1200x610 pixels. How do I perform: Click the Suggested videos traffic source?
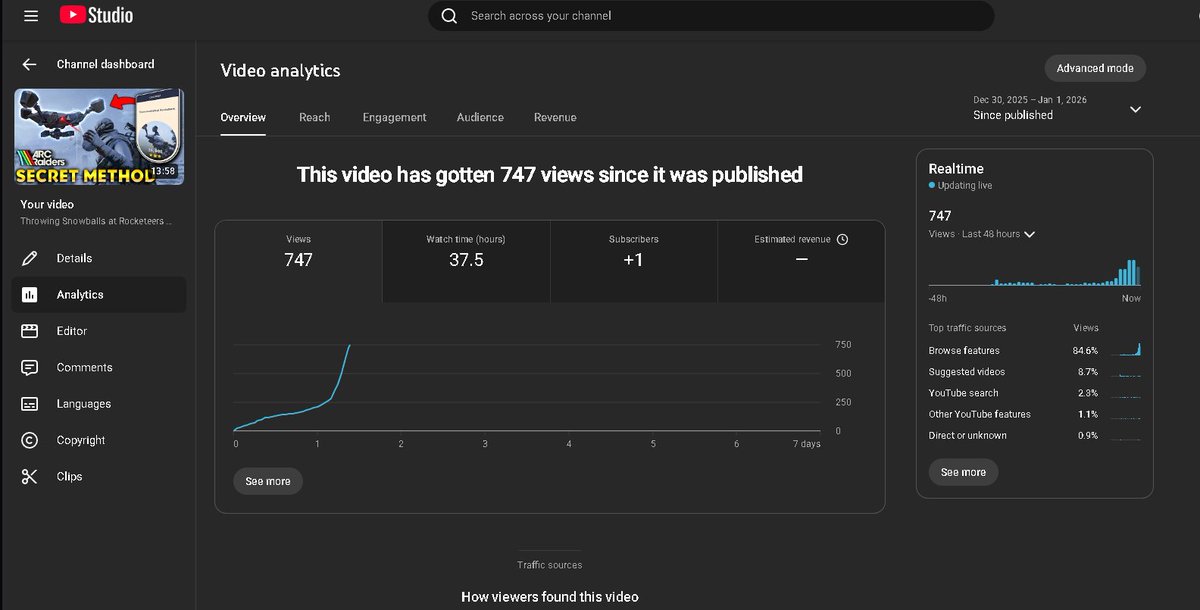[x=966, y=372]
